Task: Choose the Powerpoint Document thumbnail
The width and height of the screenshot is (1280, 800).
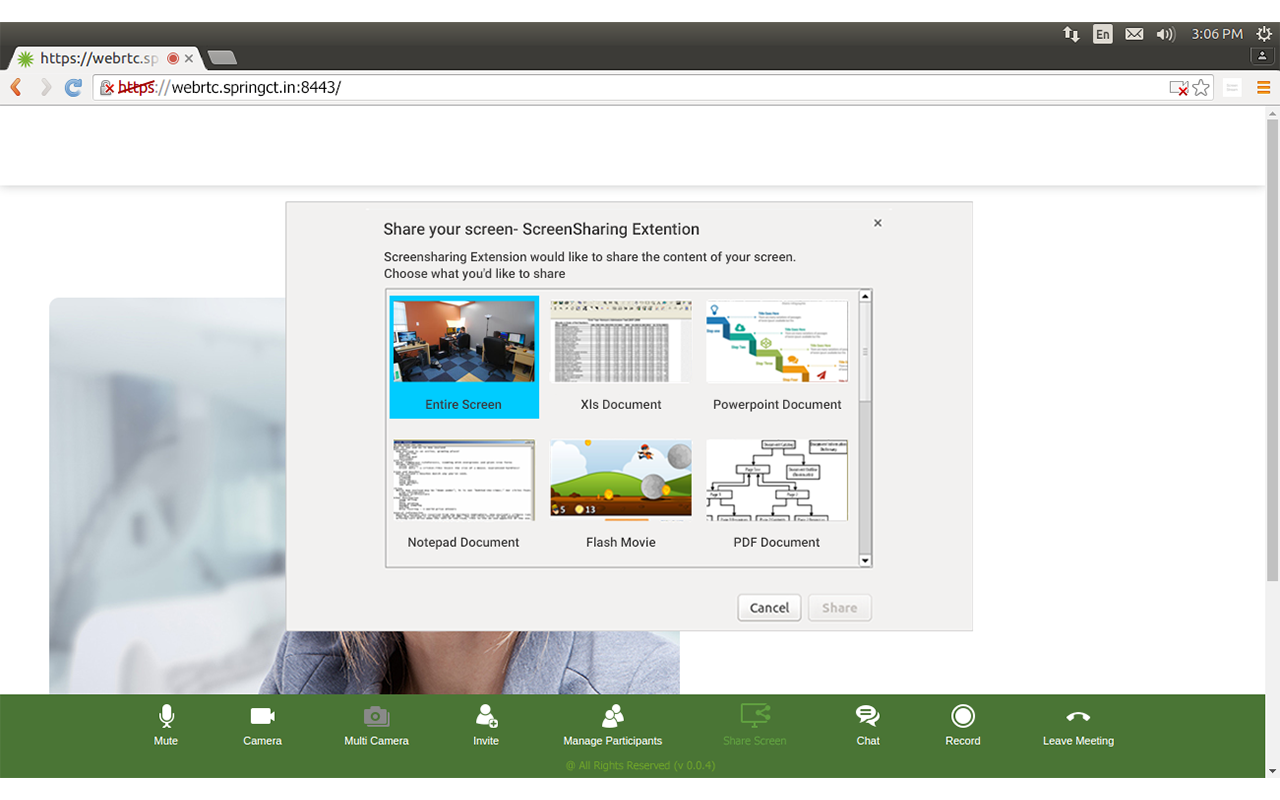Action: (777, 357)
